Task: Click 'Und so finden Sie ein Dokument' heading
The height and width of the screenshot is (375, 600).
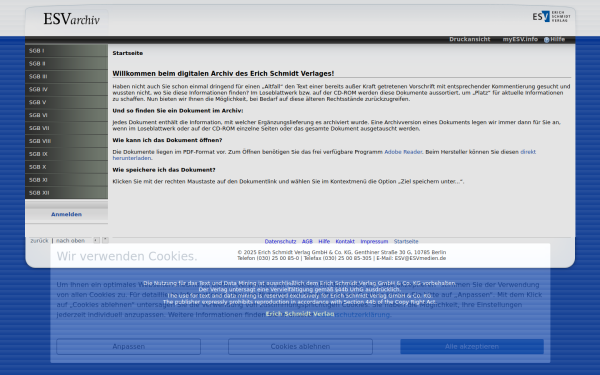Action: pyautogui.click(x=178, y=111)
